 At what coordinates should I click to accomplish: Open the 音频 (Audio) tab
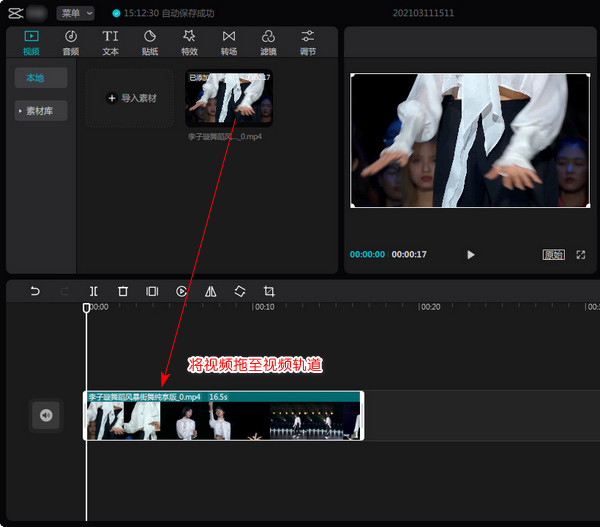[x=71, y=43]
